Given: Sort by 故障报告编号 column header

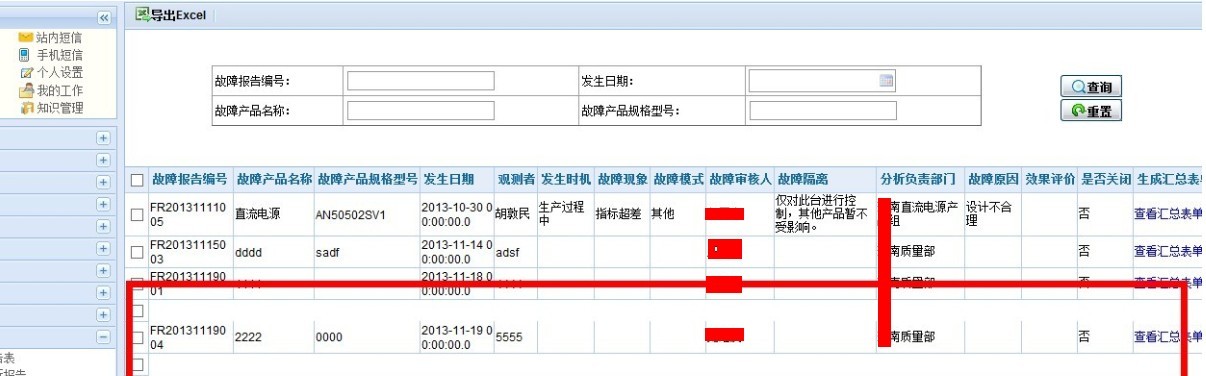Looking at the screenshot, I should (190, 180).
